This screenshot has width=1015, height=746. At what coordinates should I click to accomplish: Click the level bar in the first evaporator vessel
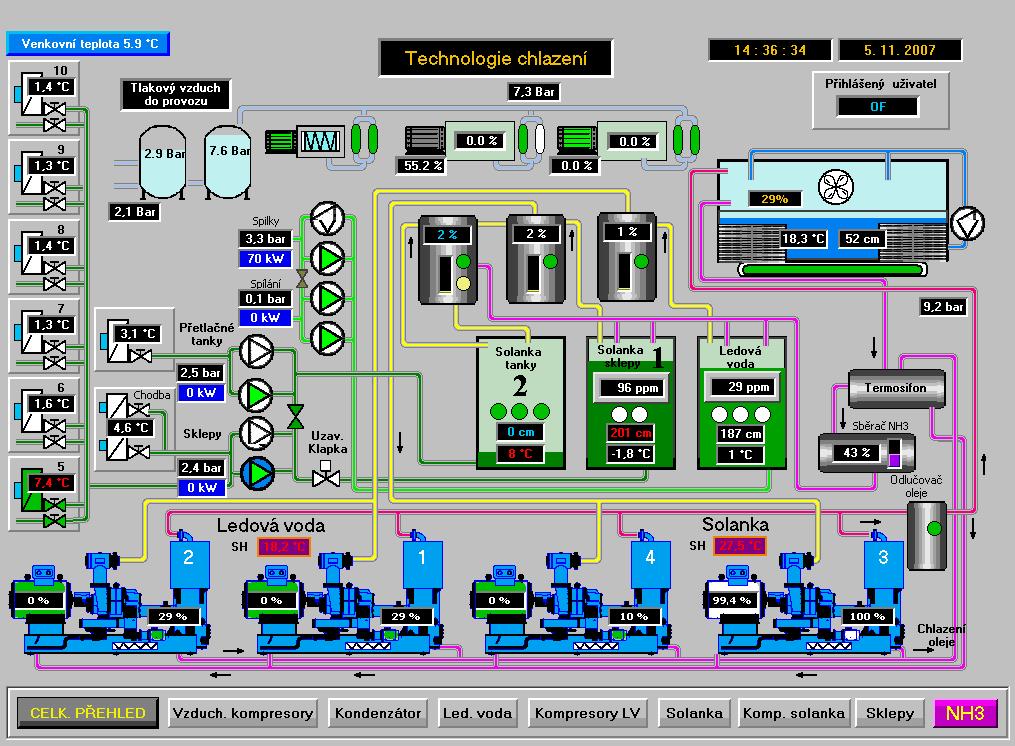pyautogui.click(x=445, y=274)
